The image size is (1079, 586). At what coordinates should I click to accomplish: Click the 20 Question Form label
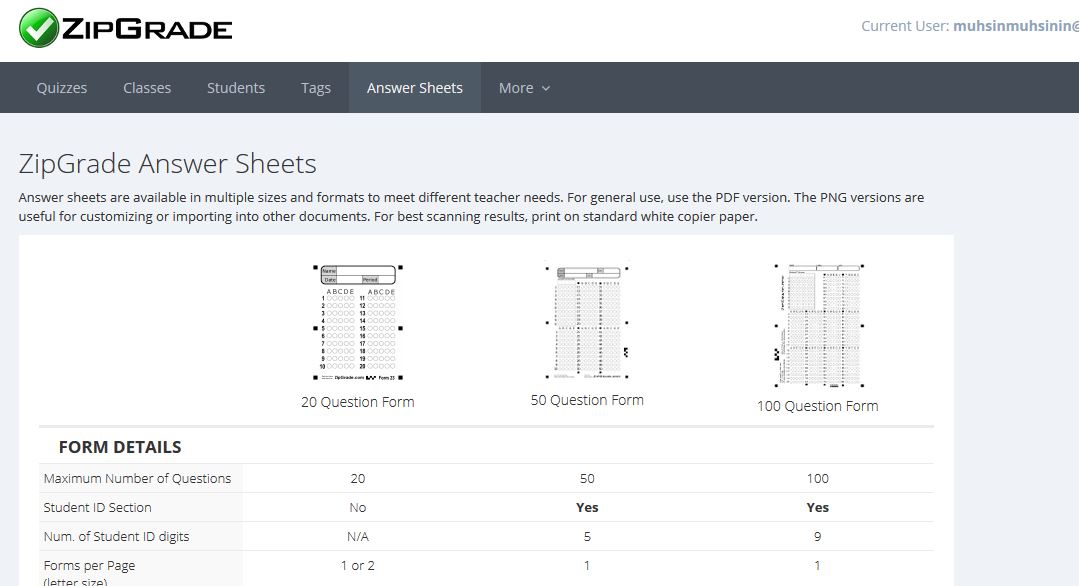[358, 402]
